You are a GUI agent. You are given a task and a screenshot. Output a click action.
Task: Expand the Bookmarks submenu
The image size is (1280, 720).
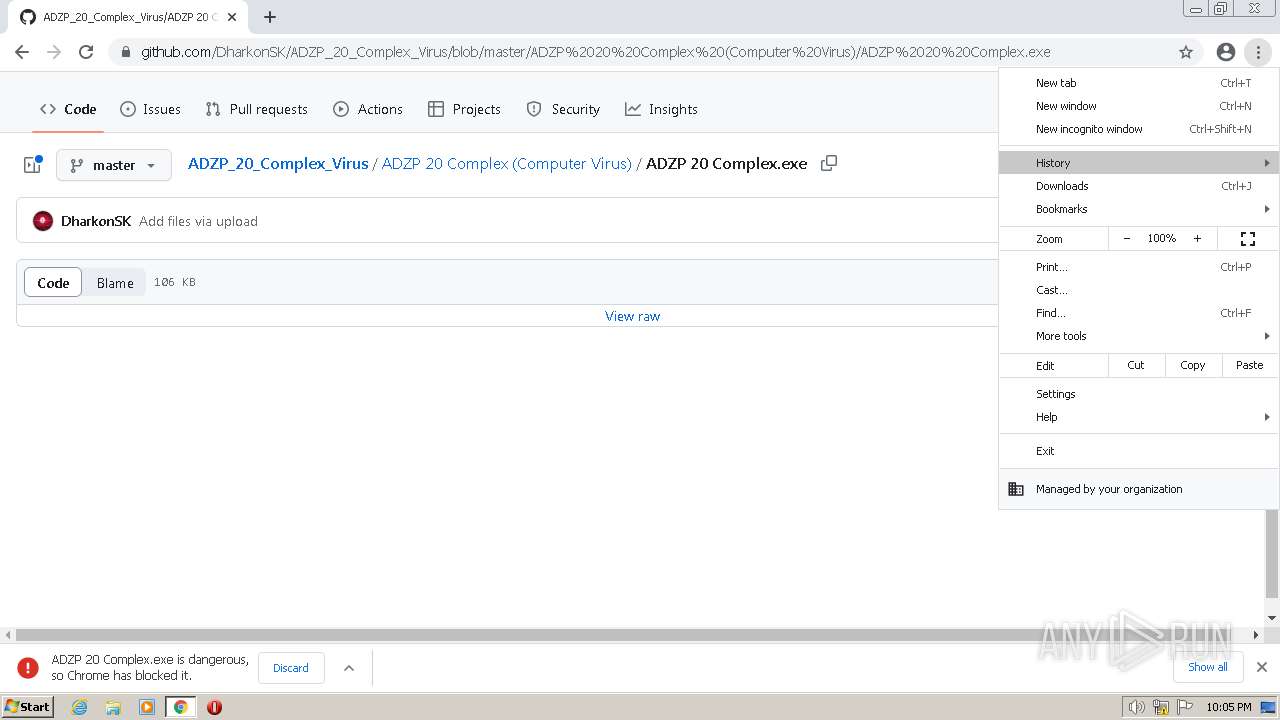coord(1139,209)
